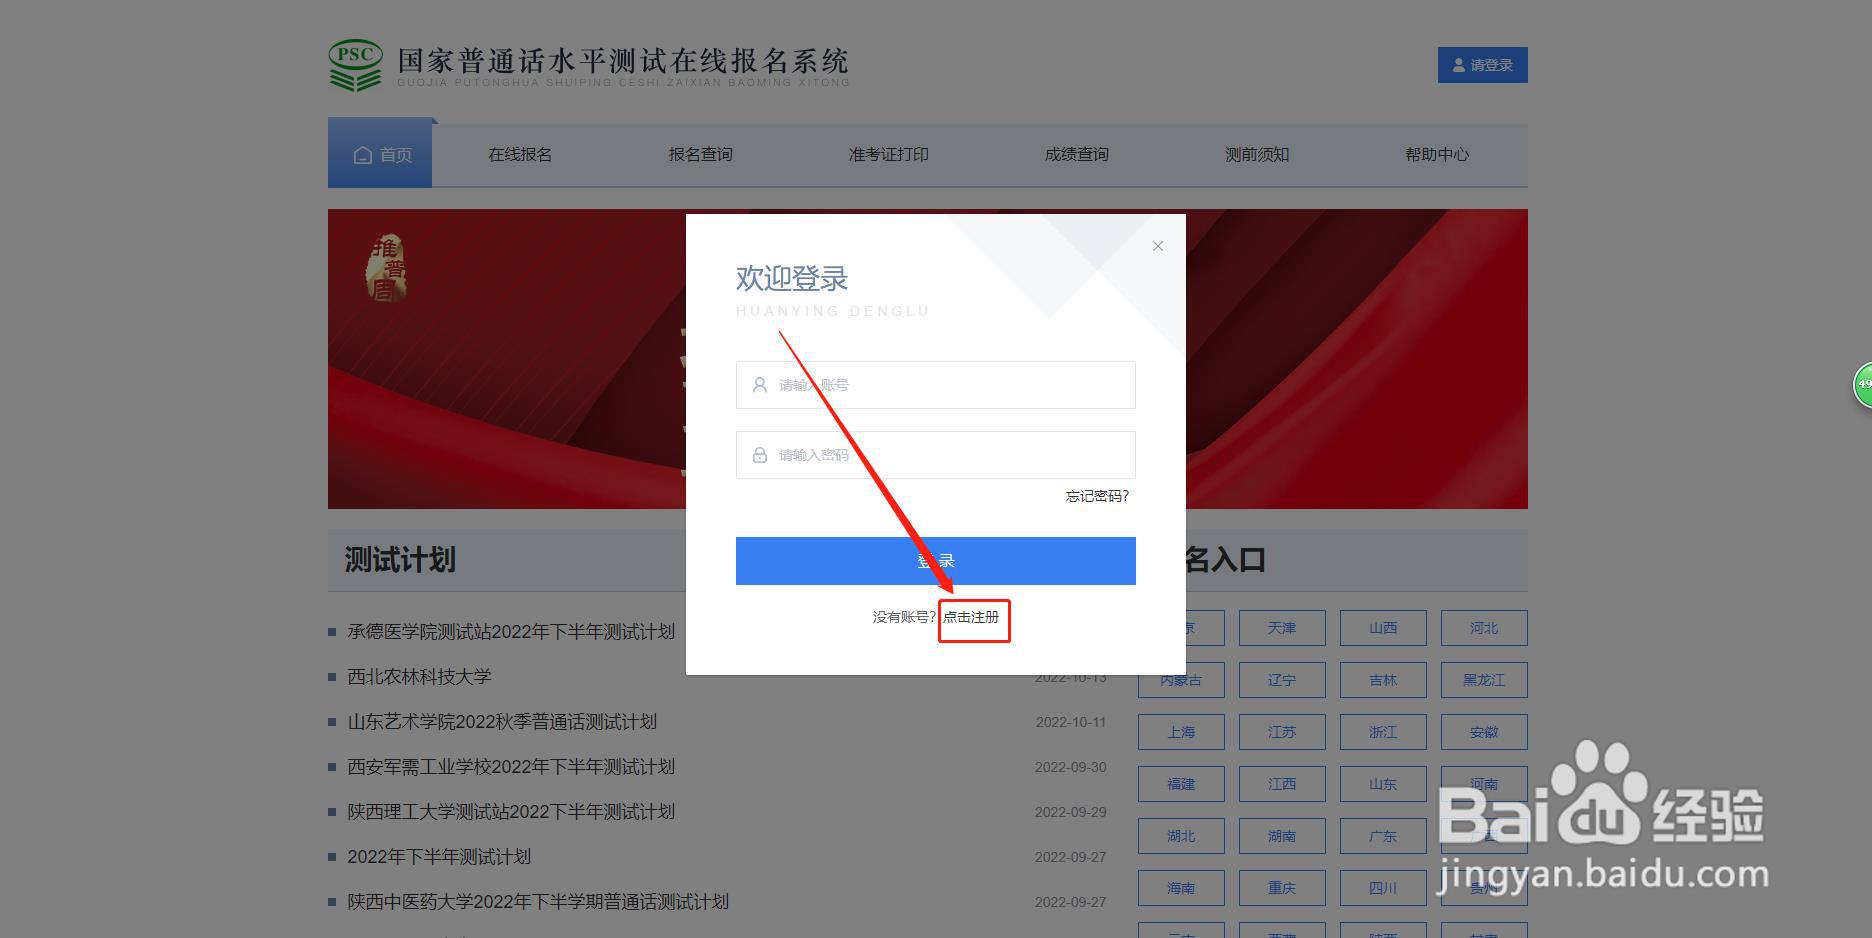The height and width of the screenshot is (938, 1872).
Task: Click the person icon on 请登录 button
Action: [x=1456, y=64]
